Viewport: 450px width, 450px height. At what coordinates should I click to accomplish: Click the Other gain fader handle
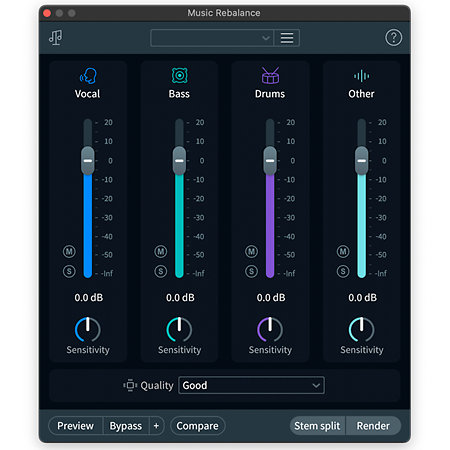362,161
